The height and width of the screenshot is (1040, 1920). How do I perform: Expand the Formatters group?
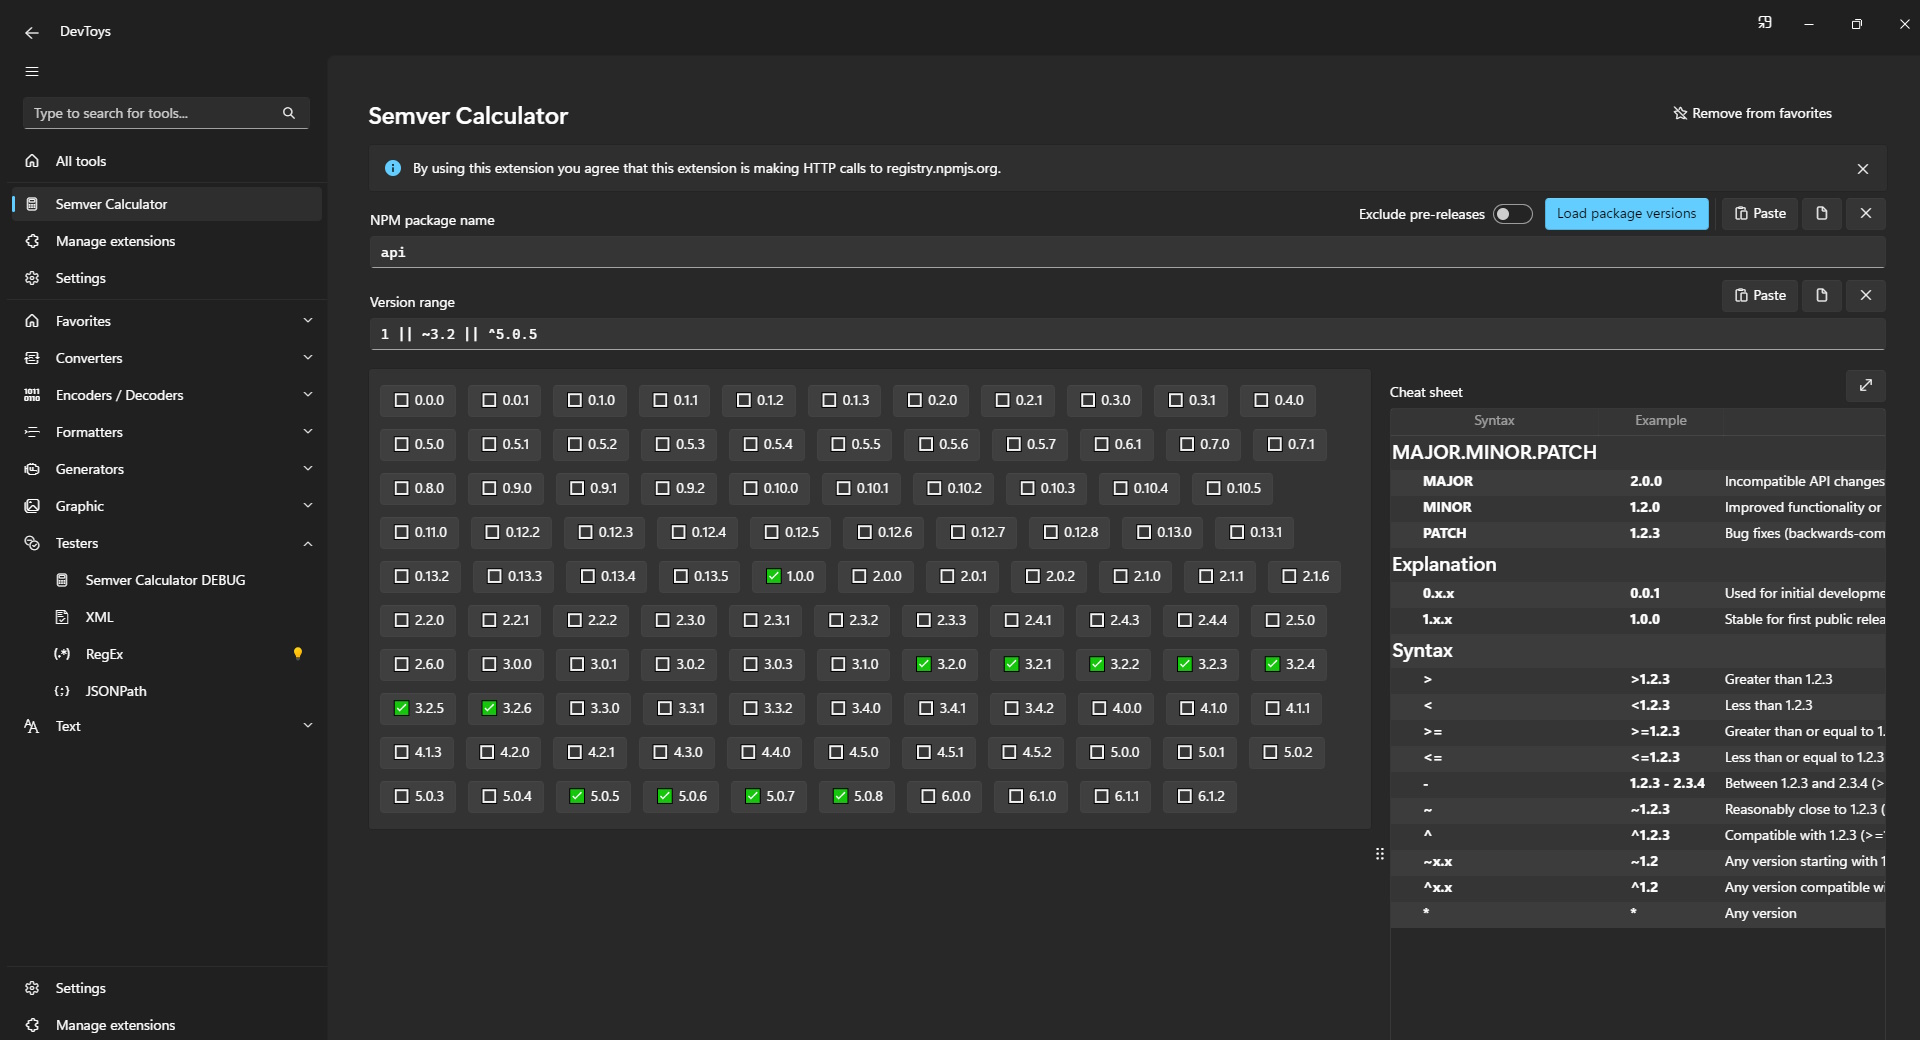[x=166, y=432]
